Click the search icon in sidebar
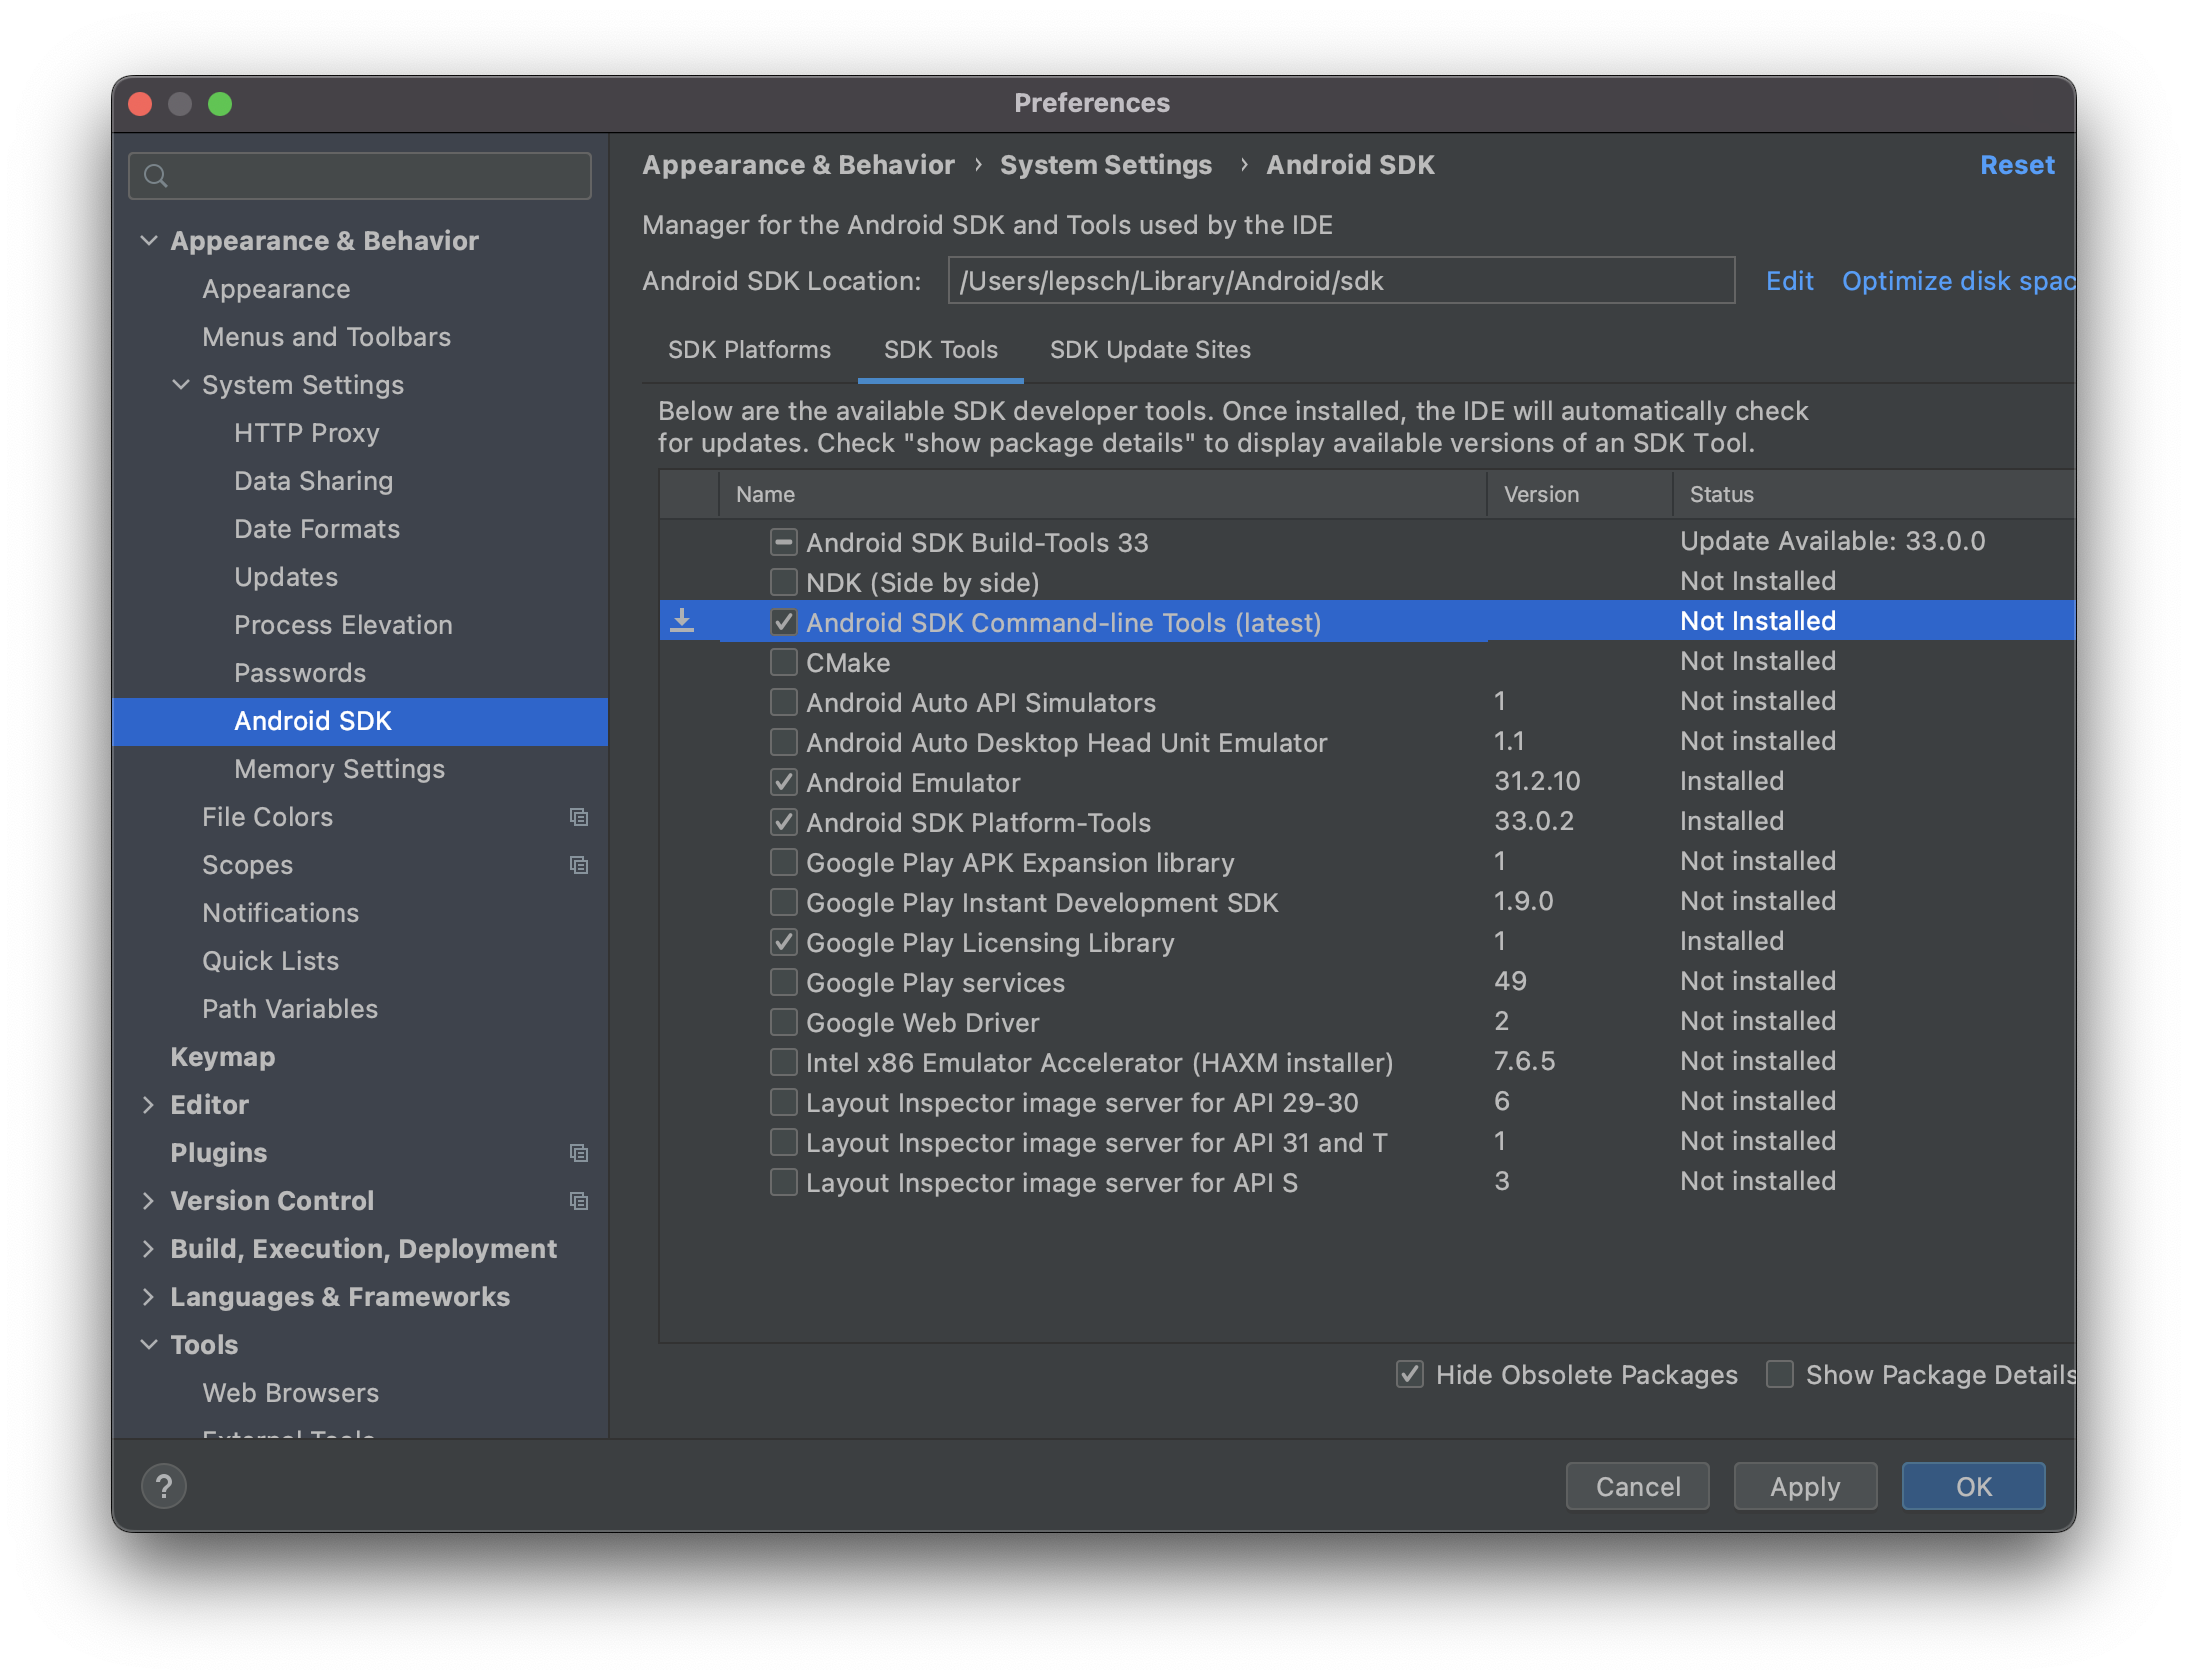This screenshot has width=2188, height=1680. (x=157, y=175)
